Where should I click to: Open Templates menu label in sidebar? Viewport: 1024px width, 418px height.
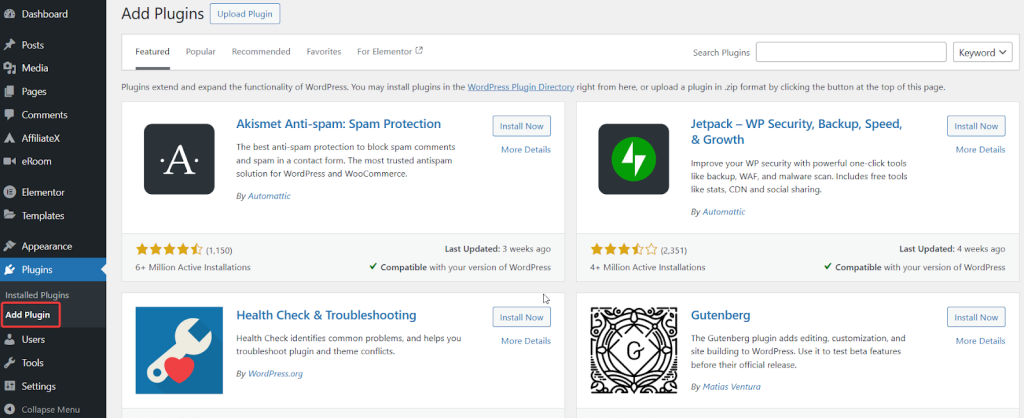[43, 216]
